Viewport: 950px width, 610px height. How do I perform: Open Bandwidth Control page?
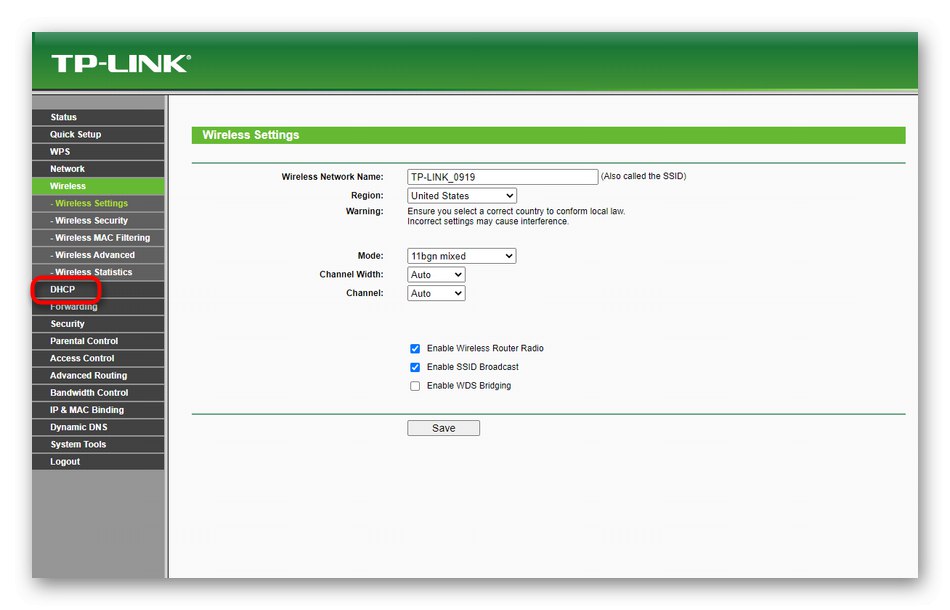click(x=98, y=393)
